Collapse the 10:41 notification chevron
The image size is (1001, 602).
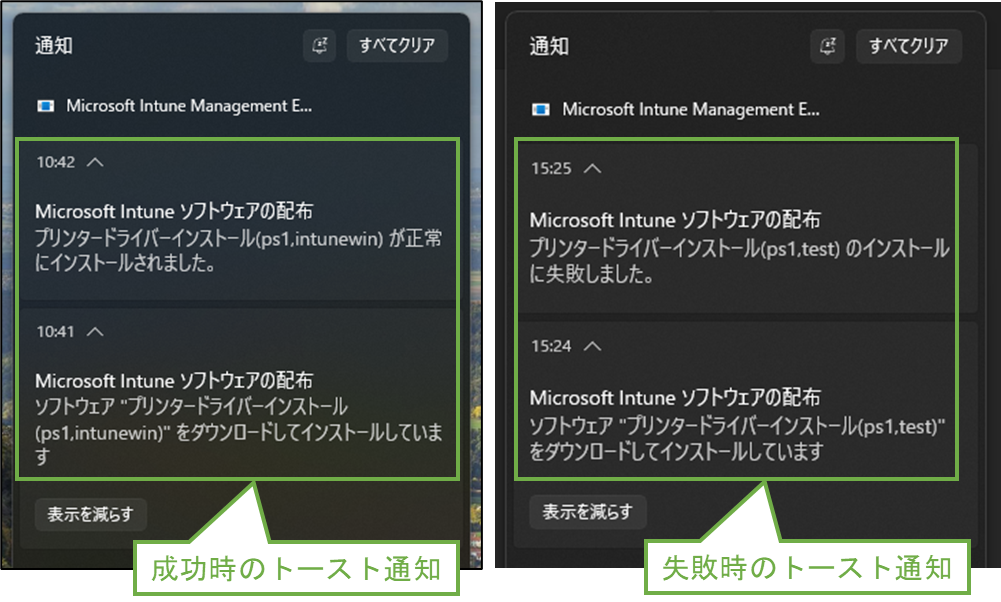(x=95, y=331)
